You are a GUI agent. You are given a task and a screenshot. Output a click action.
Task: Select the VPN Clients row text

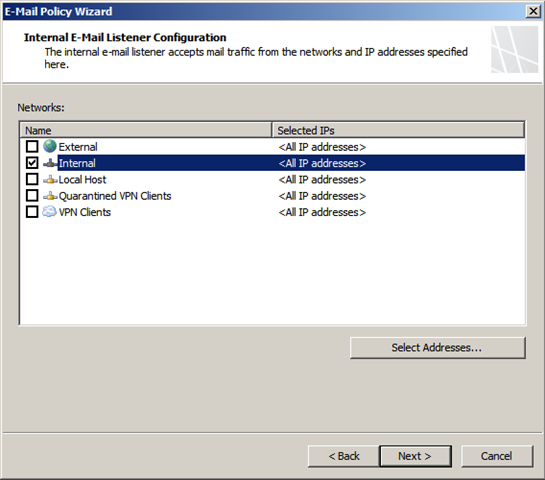[85, 212]
